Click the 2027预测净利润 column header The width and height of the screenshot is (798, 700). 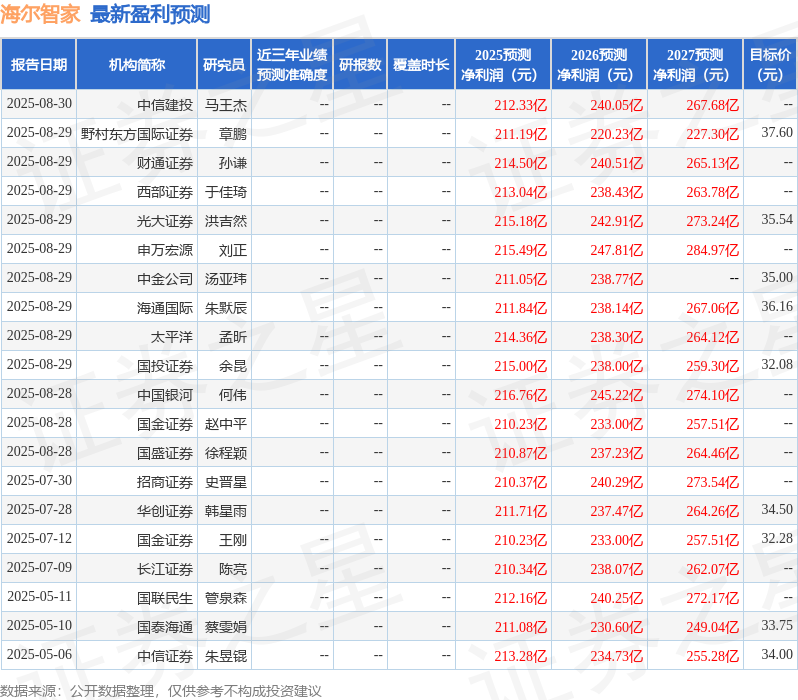(x=695, y=65)
